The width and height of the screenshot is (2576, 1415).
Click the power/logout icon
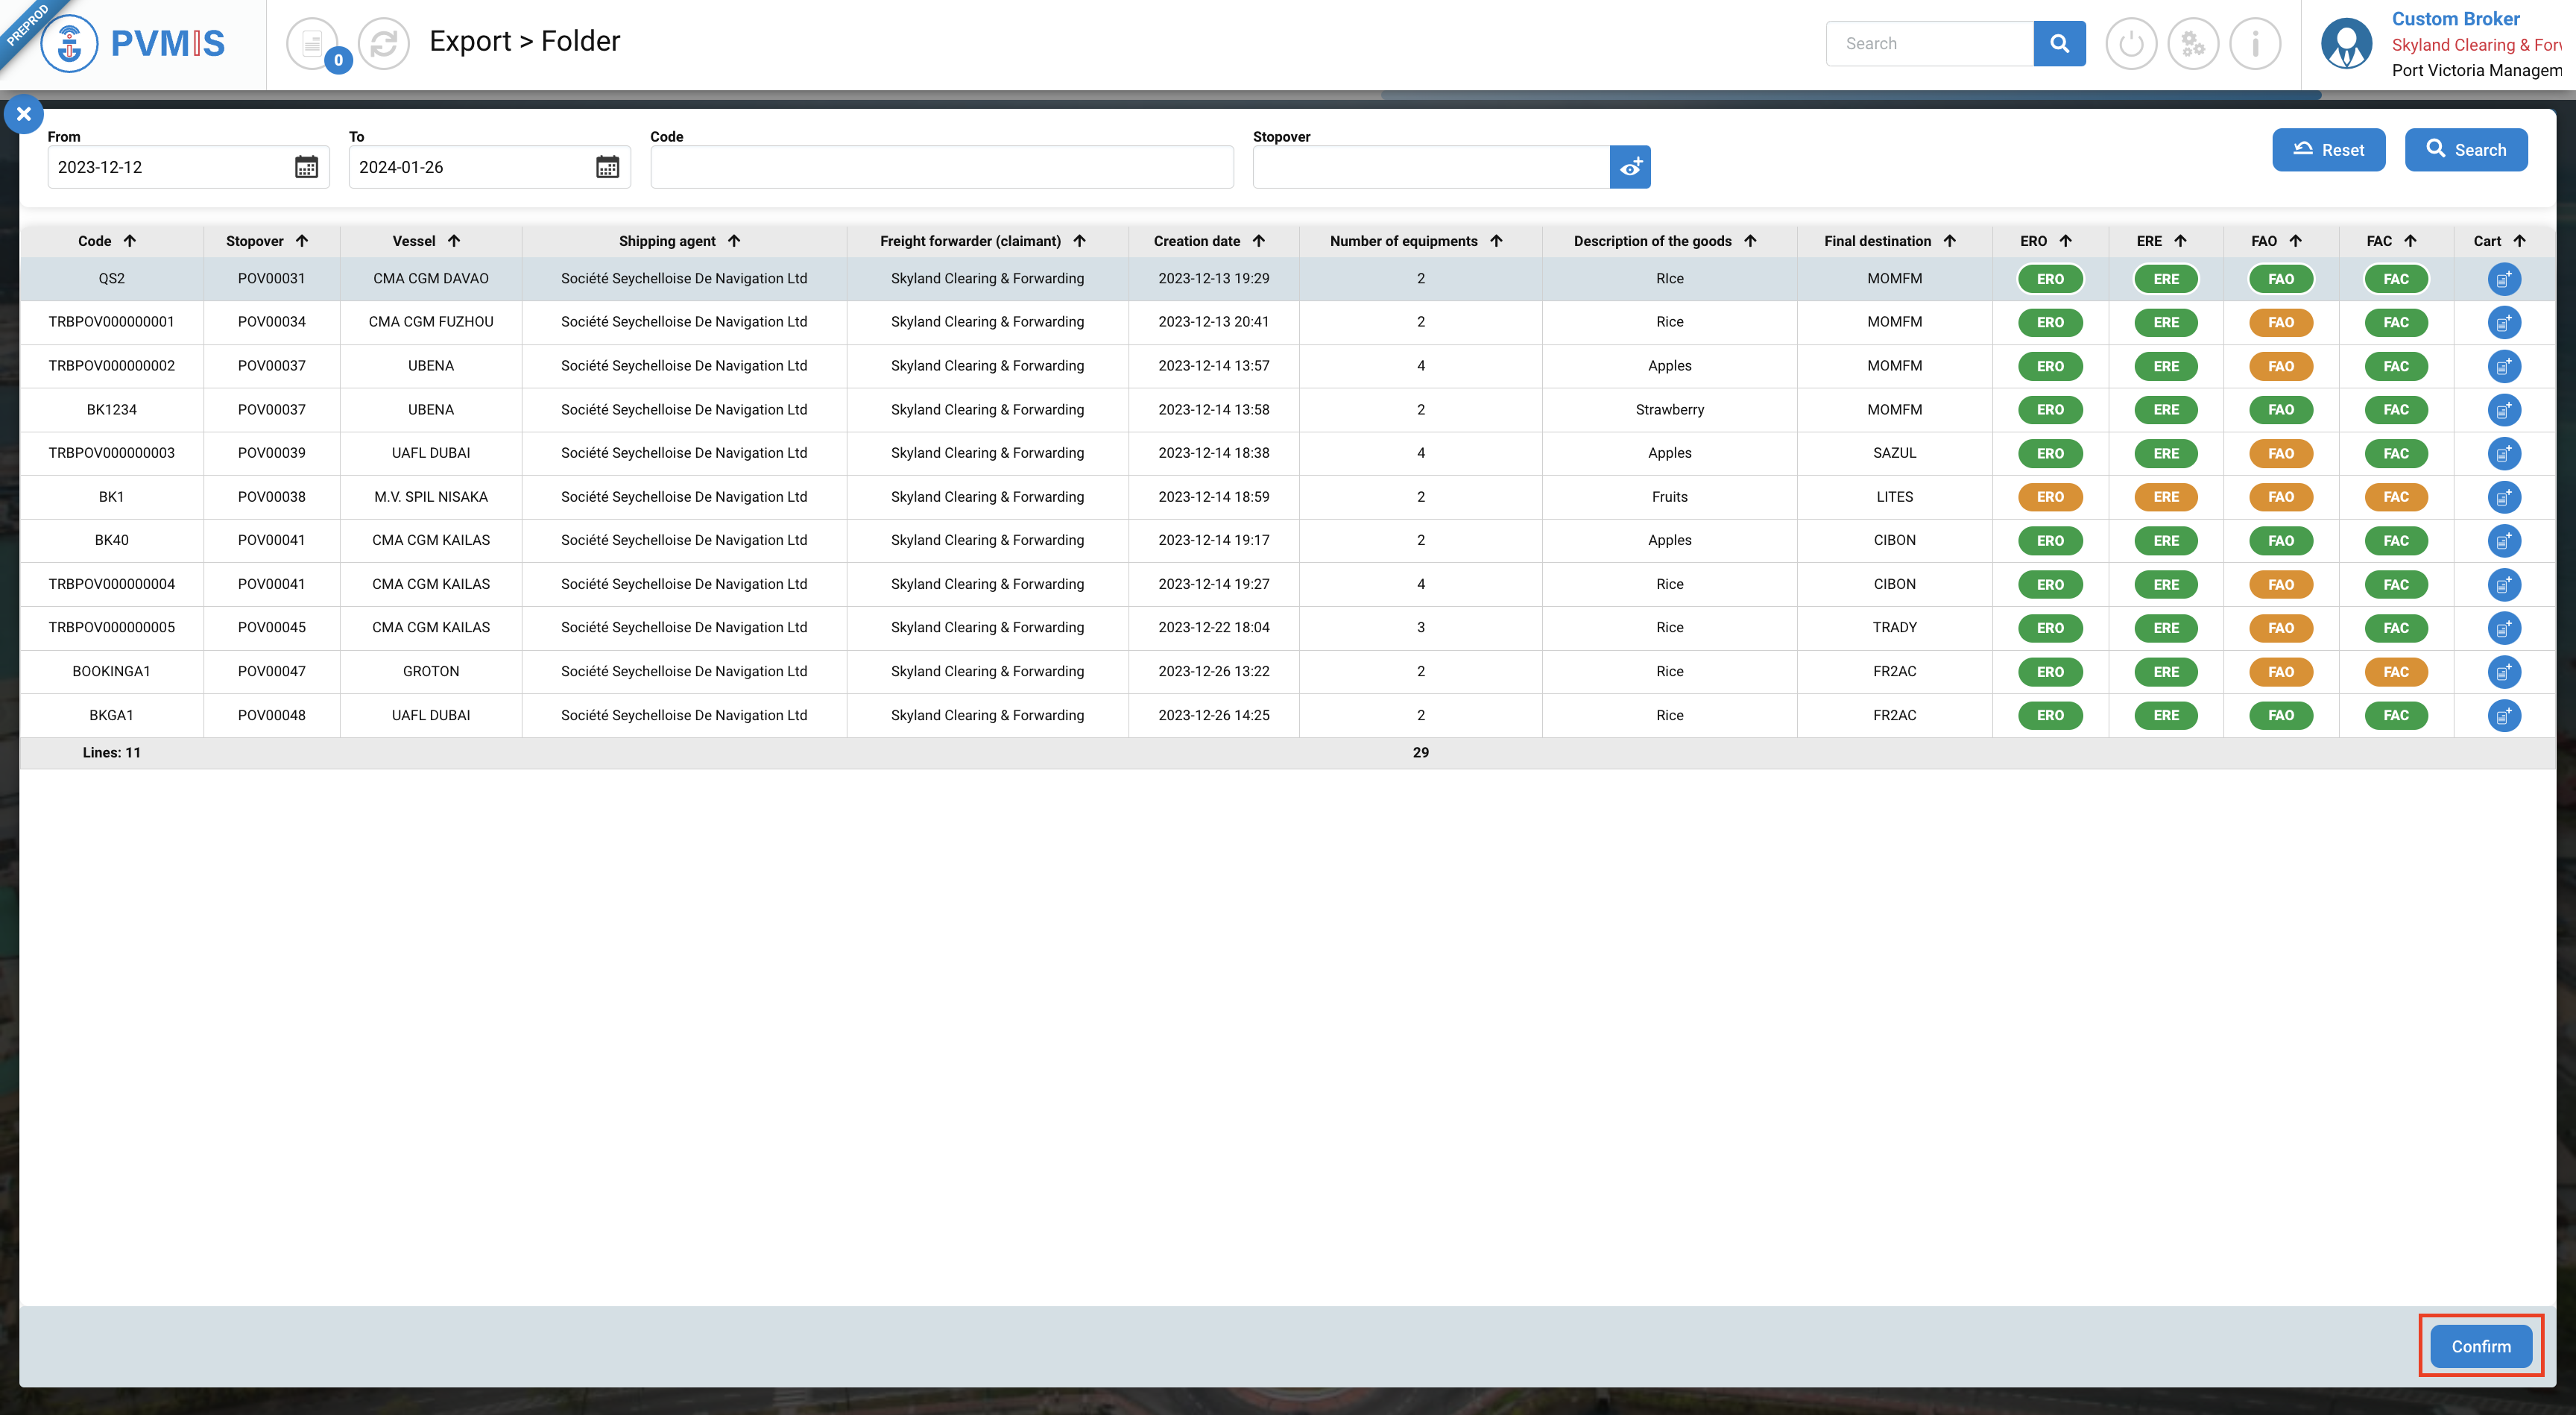tap(2131, 44)
